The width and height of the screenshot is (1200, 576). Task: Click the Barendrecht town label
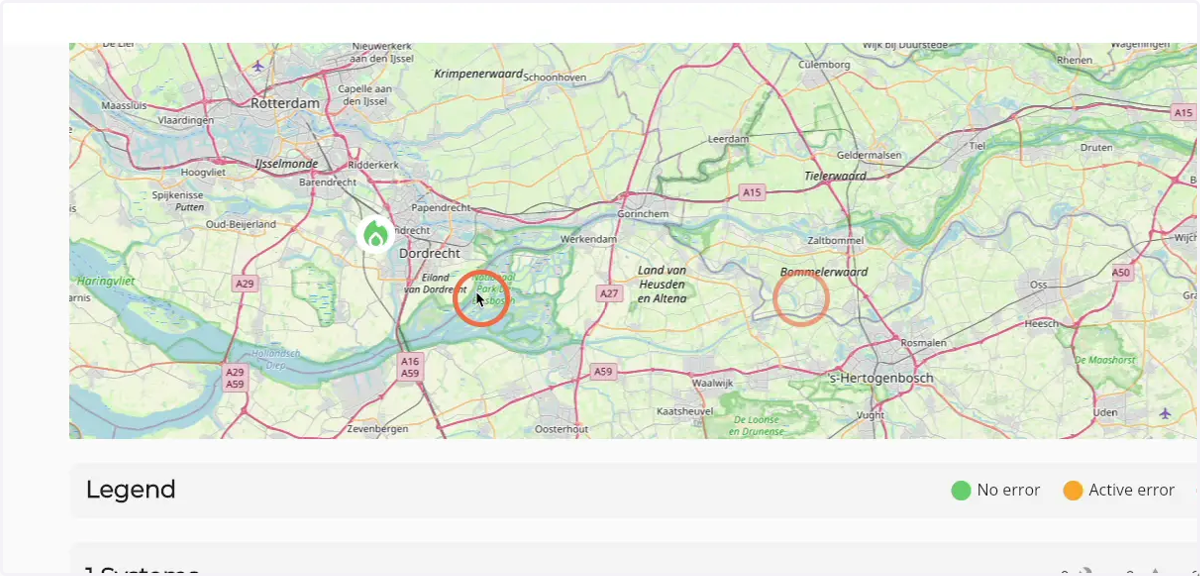click(x=327, y=183)
